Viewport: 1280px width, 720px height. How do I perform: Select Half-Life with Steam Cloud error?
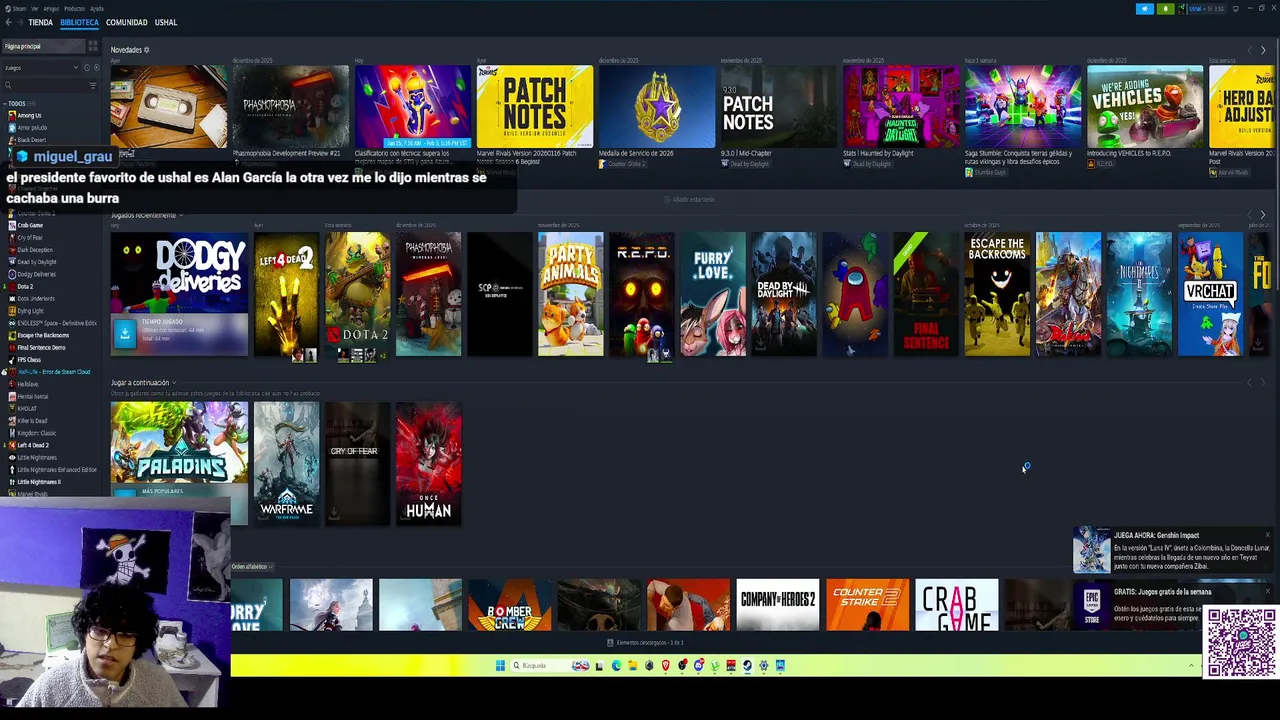click(52, 372)
